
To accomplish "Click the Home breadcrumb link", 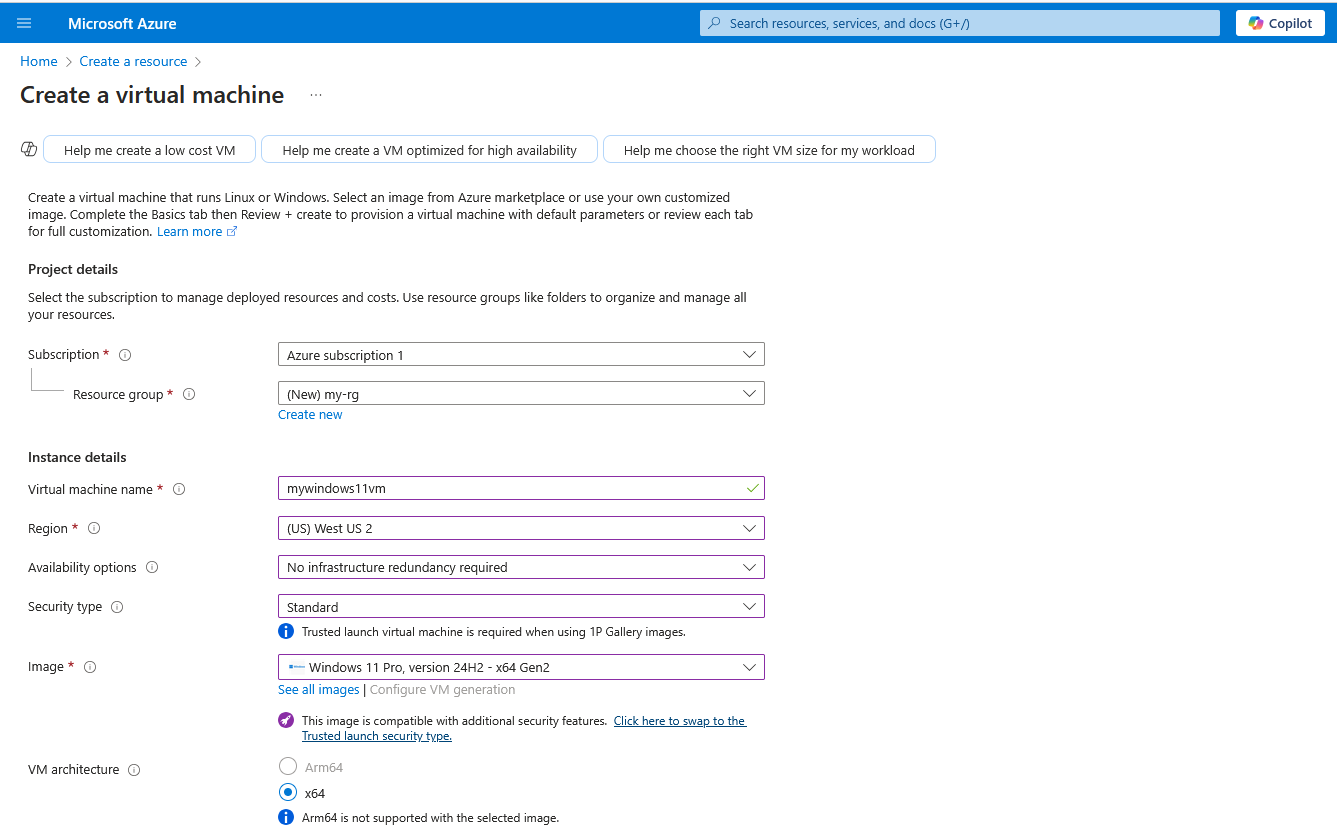I will (x=39, y=61).
